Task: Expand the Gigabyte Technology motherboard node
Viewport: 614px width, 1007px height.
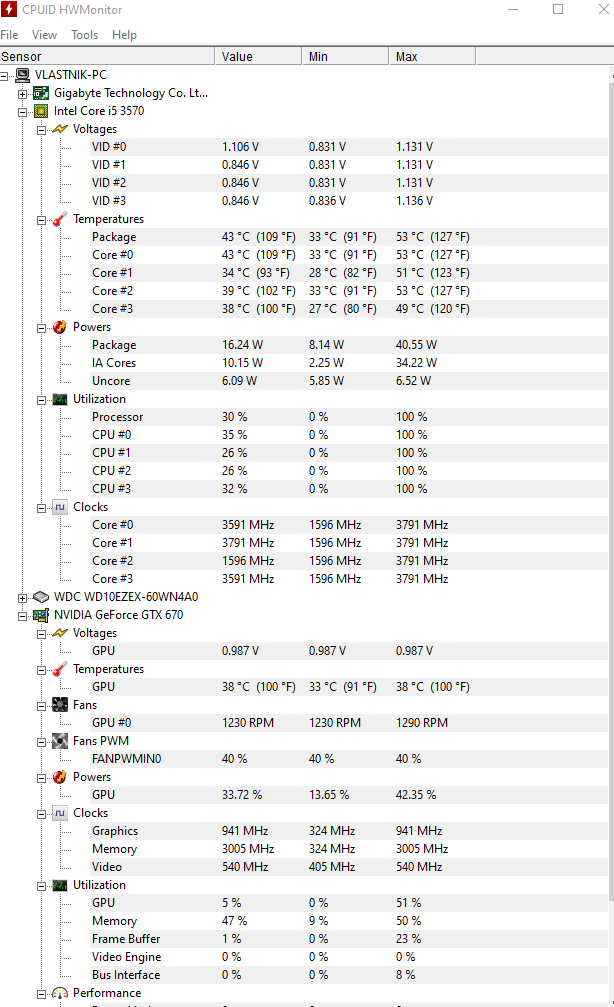Action: tap(23, 93)
